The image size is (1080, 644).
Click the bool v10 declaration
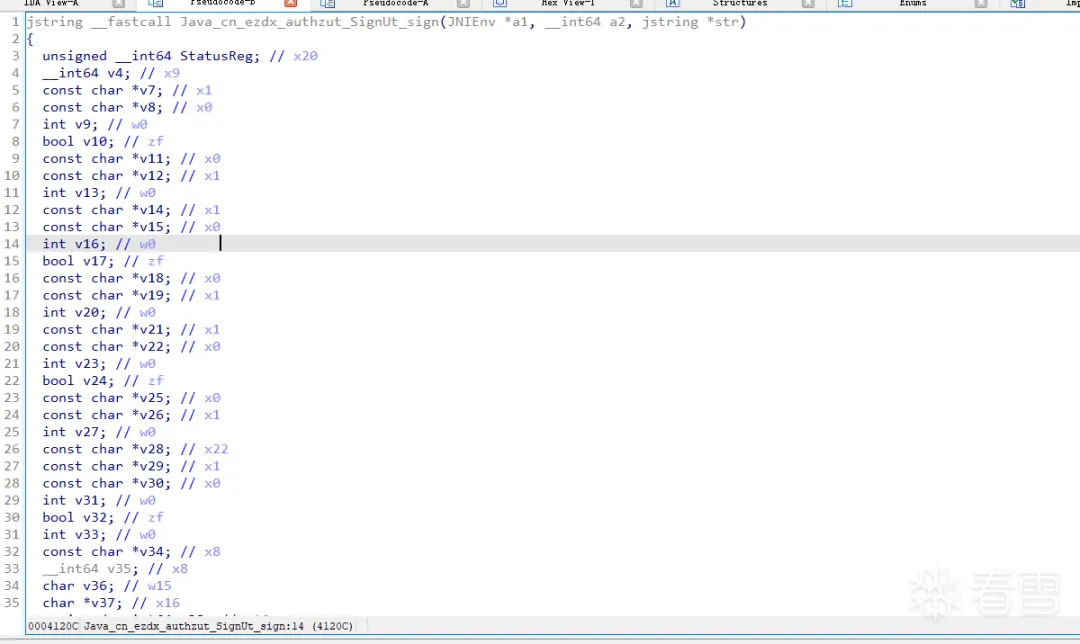(79, 142)
